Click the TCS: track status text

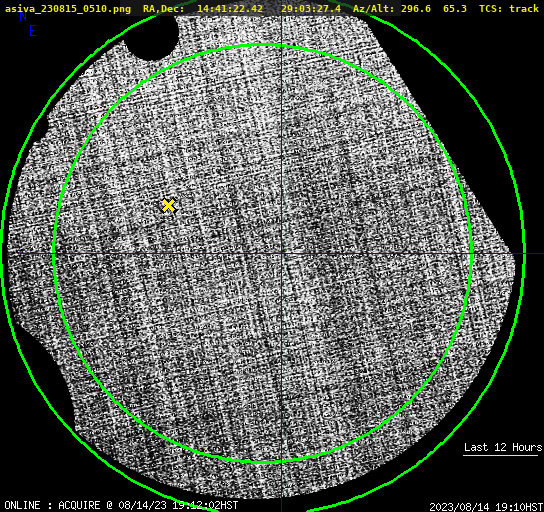coord(509,8)
